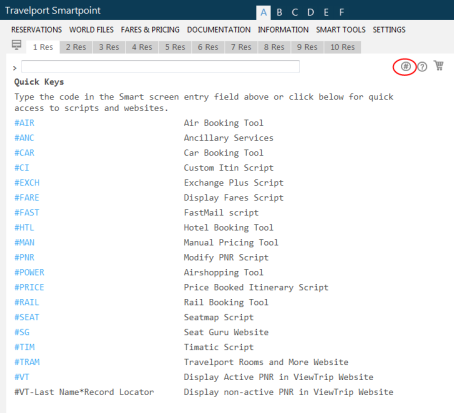The height and width of the screenshot is (413, 454).
Task: Click the 'Rail Booking Tool' description text
Action: pos(226,302)
